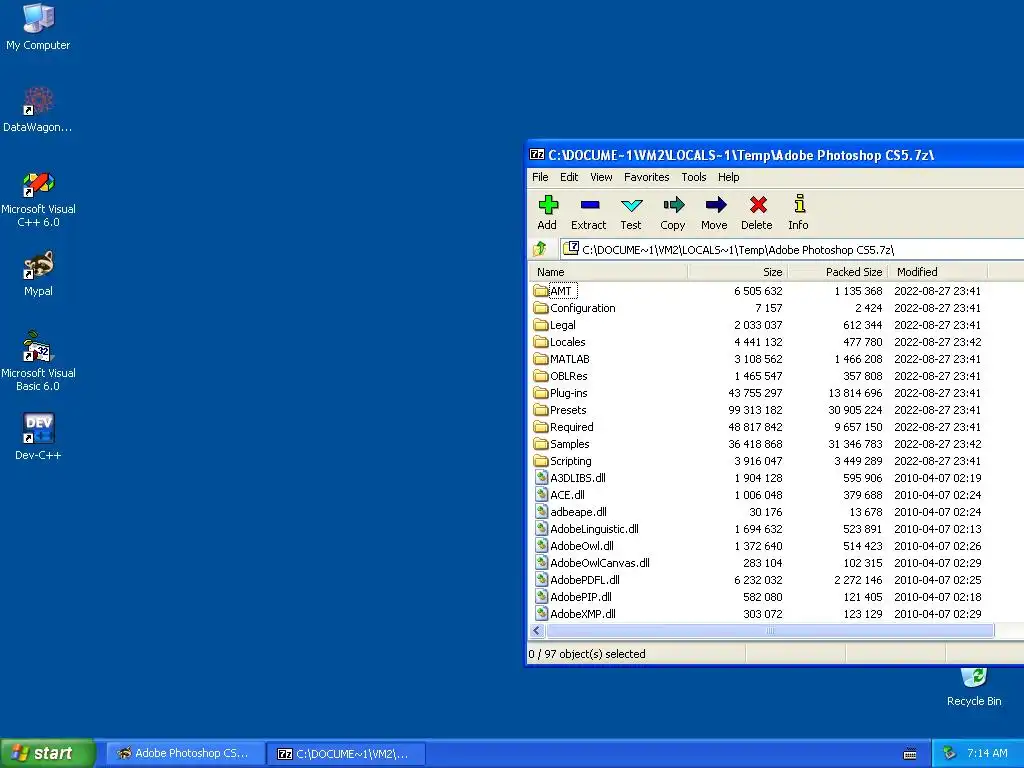Select the Required folder name
Image resolution: width=1024 pixels, height=768 pixels.
(571, 426)
